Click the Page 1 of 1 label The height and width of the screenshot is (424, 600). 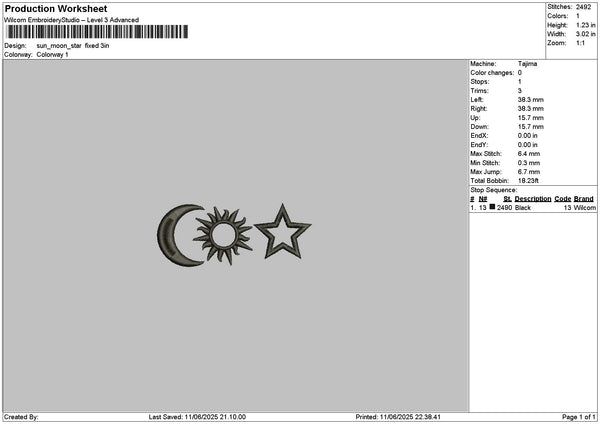[579, 417]
